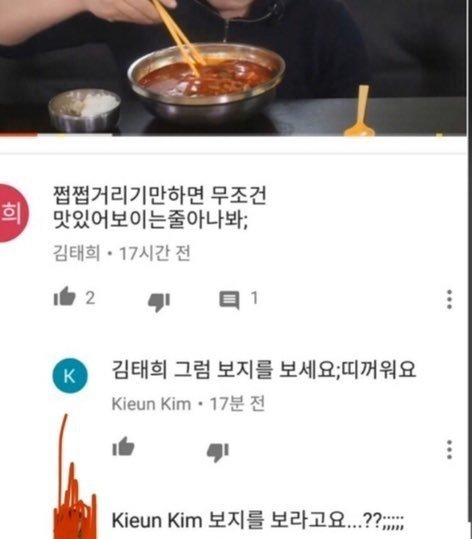Select bottom reply mentioning Kieun Kim
The width and height of the screenshot is (472, 539).
click(258, 520)
